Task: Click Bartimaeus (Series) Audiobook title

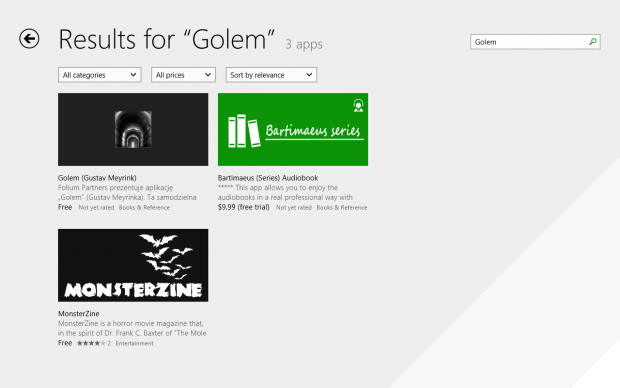Action: [268, 178]
